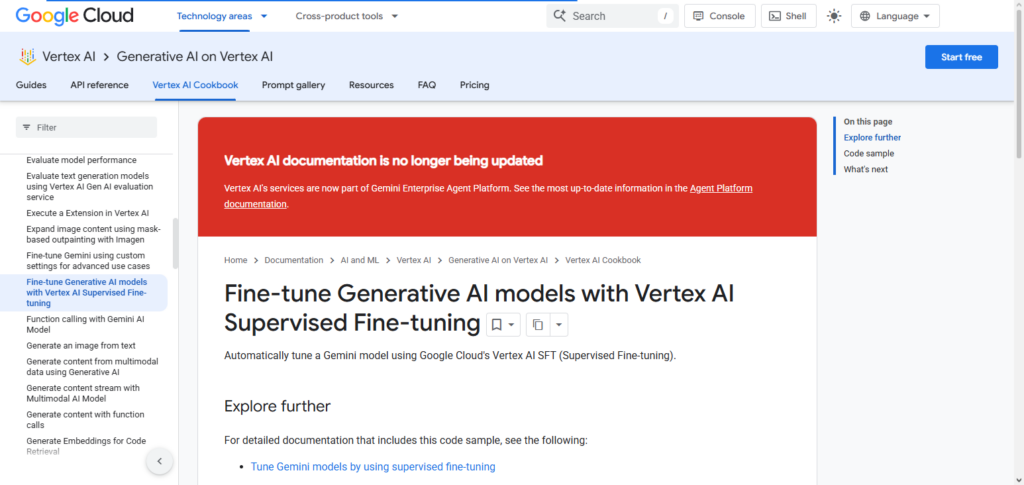Launch the Cloud Shell
The height and width of the screenshot is (485, 1024).
788,16
